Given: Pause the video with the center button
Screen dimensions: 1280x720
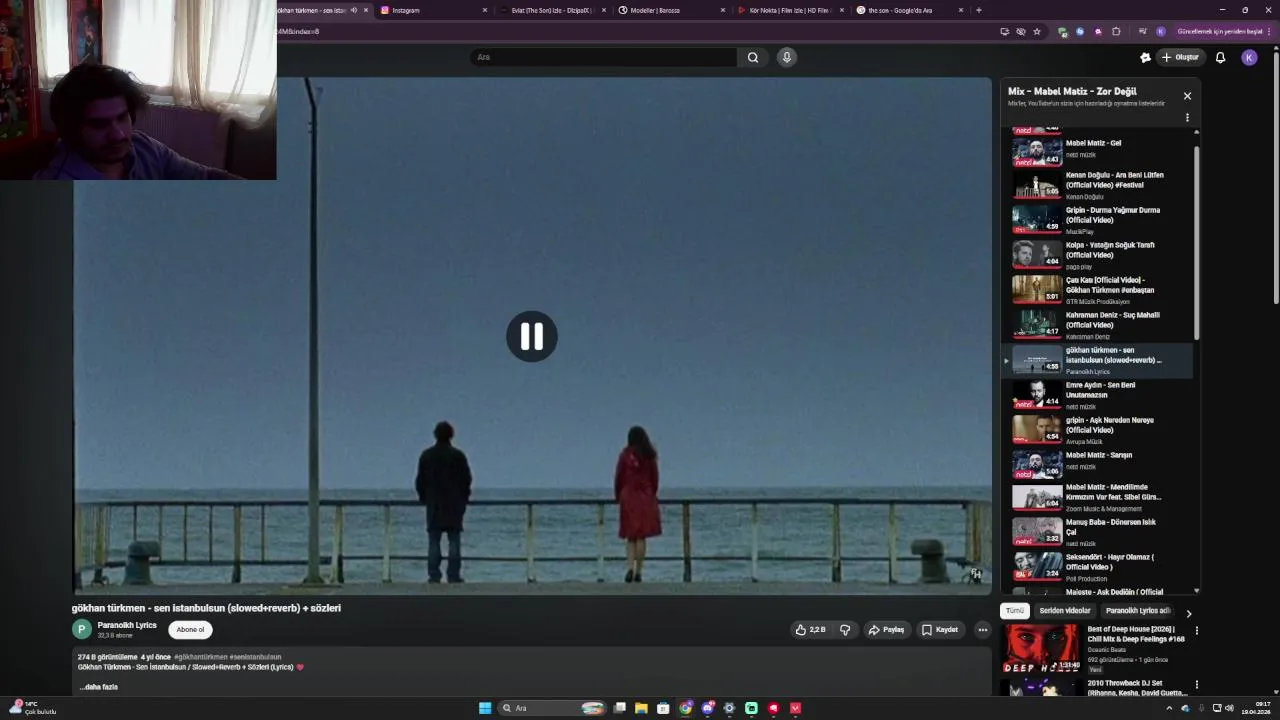Looking at the screenshot, I should 531,336.
